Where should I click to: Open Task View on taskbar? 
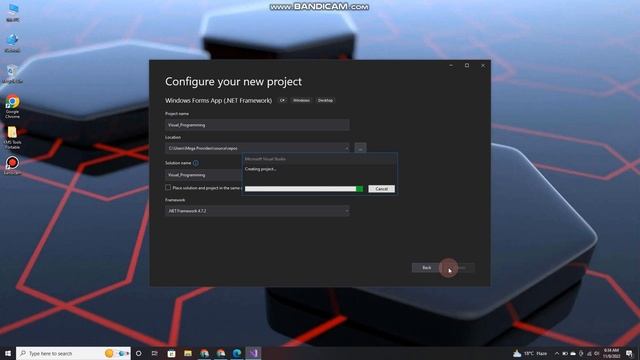(x=155, y=353)
